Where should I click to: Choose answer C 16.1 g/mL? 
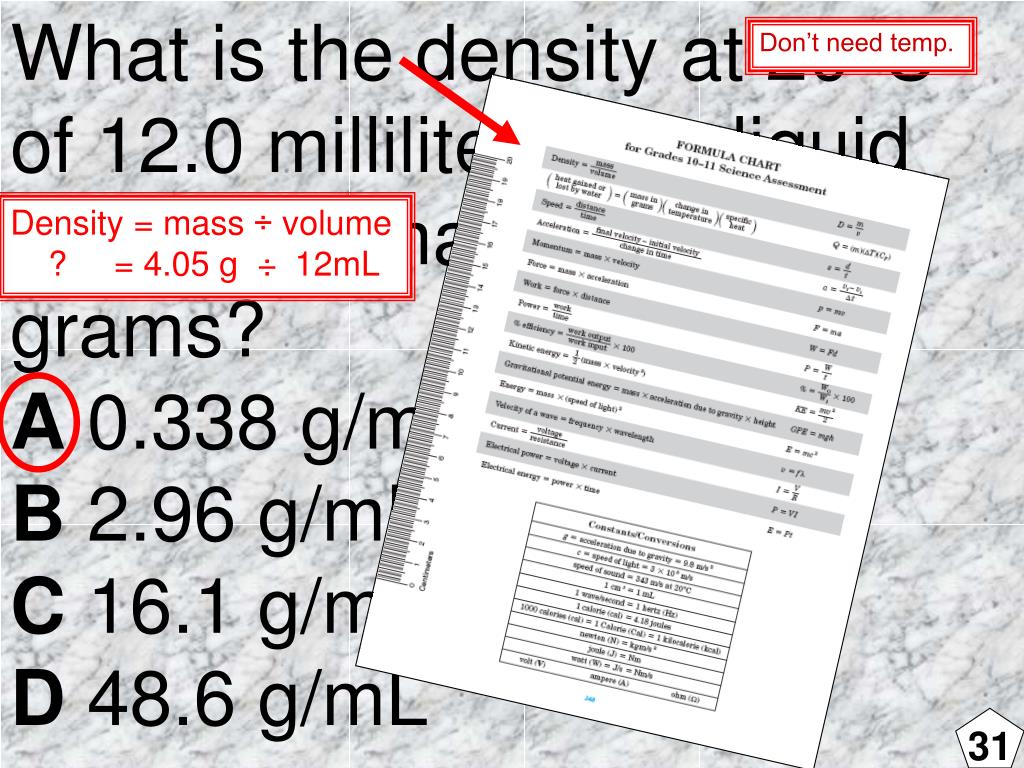point(193,607)
